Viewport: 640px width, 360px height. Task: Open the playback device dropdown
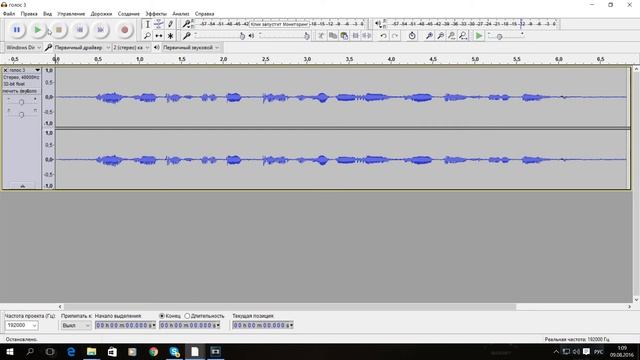point(191,48)
